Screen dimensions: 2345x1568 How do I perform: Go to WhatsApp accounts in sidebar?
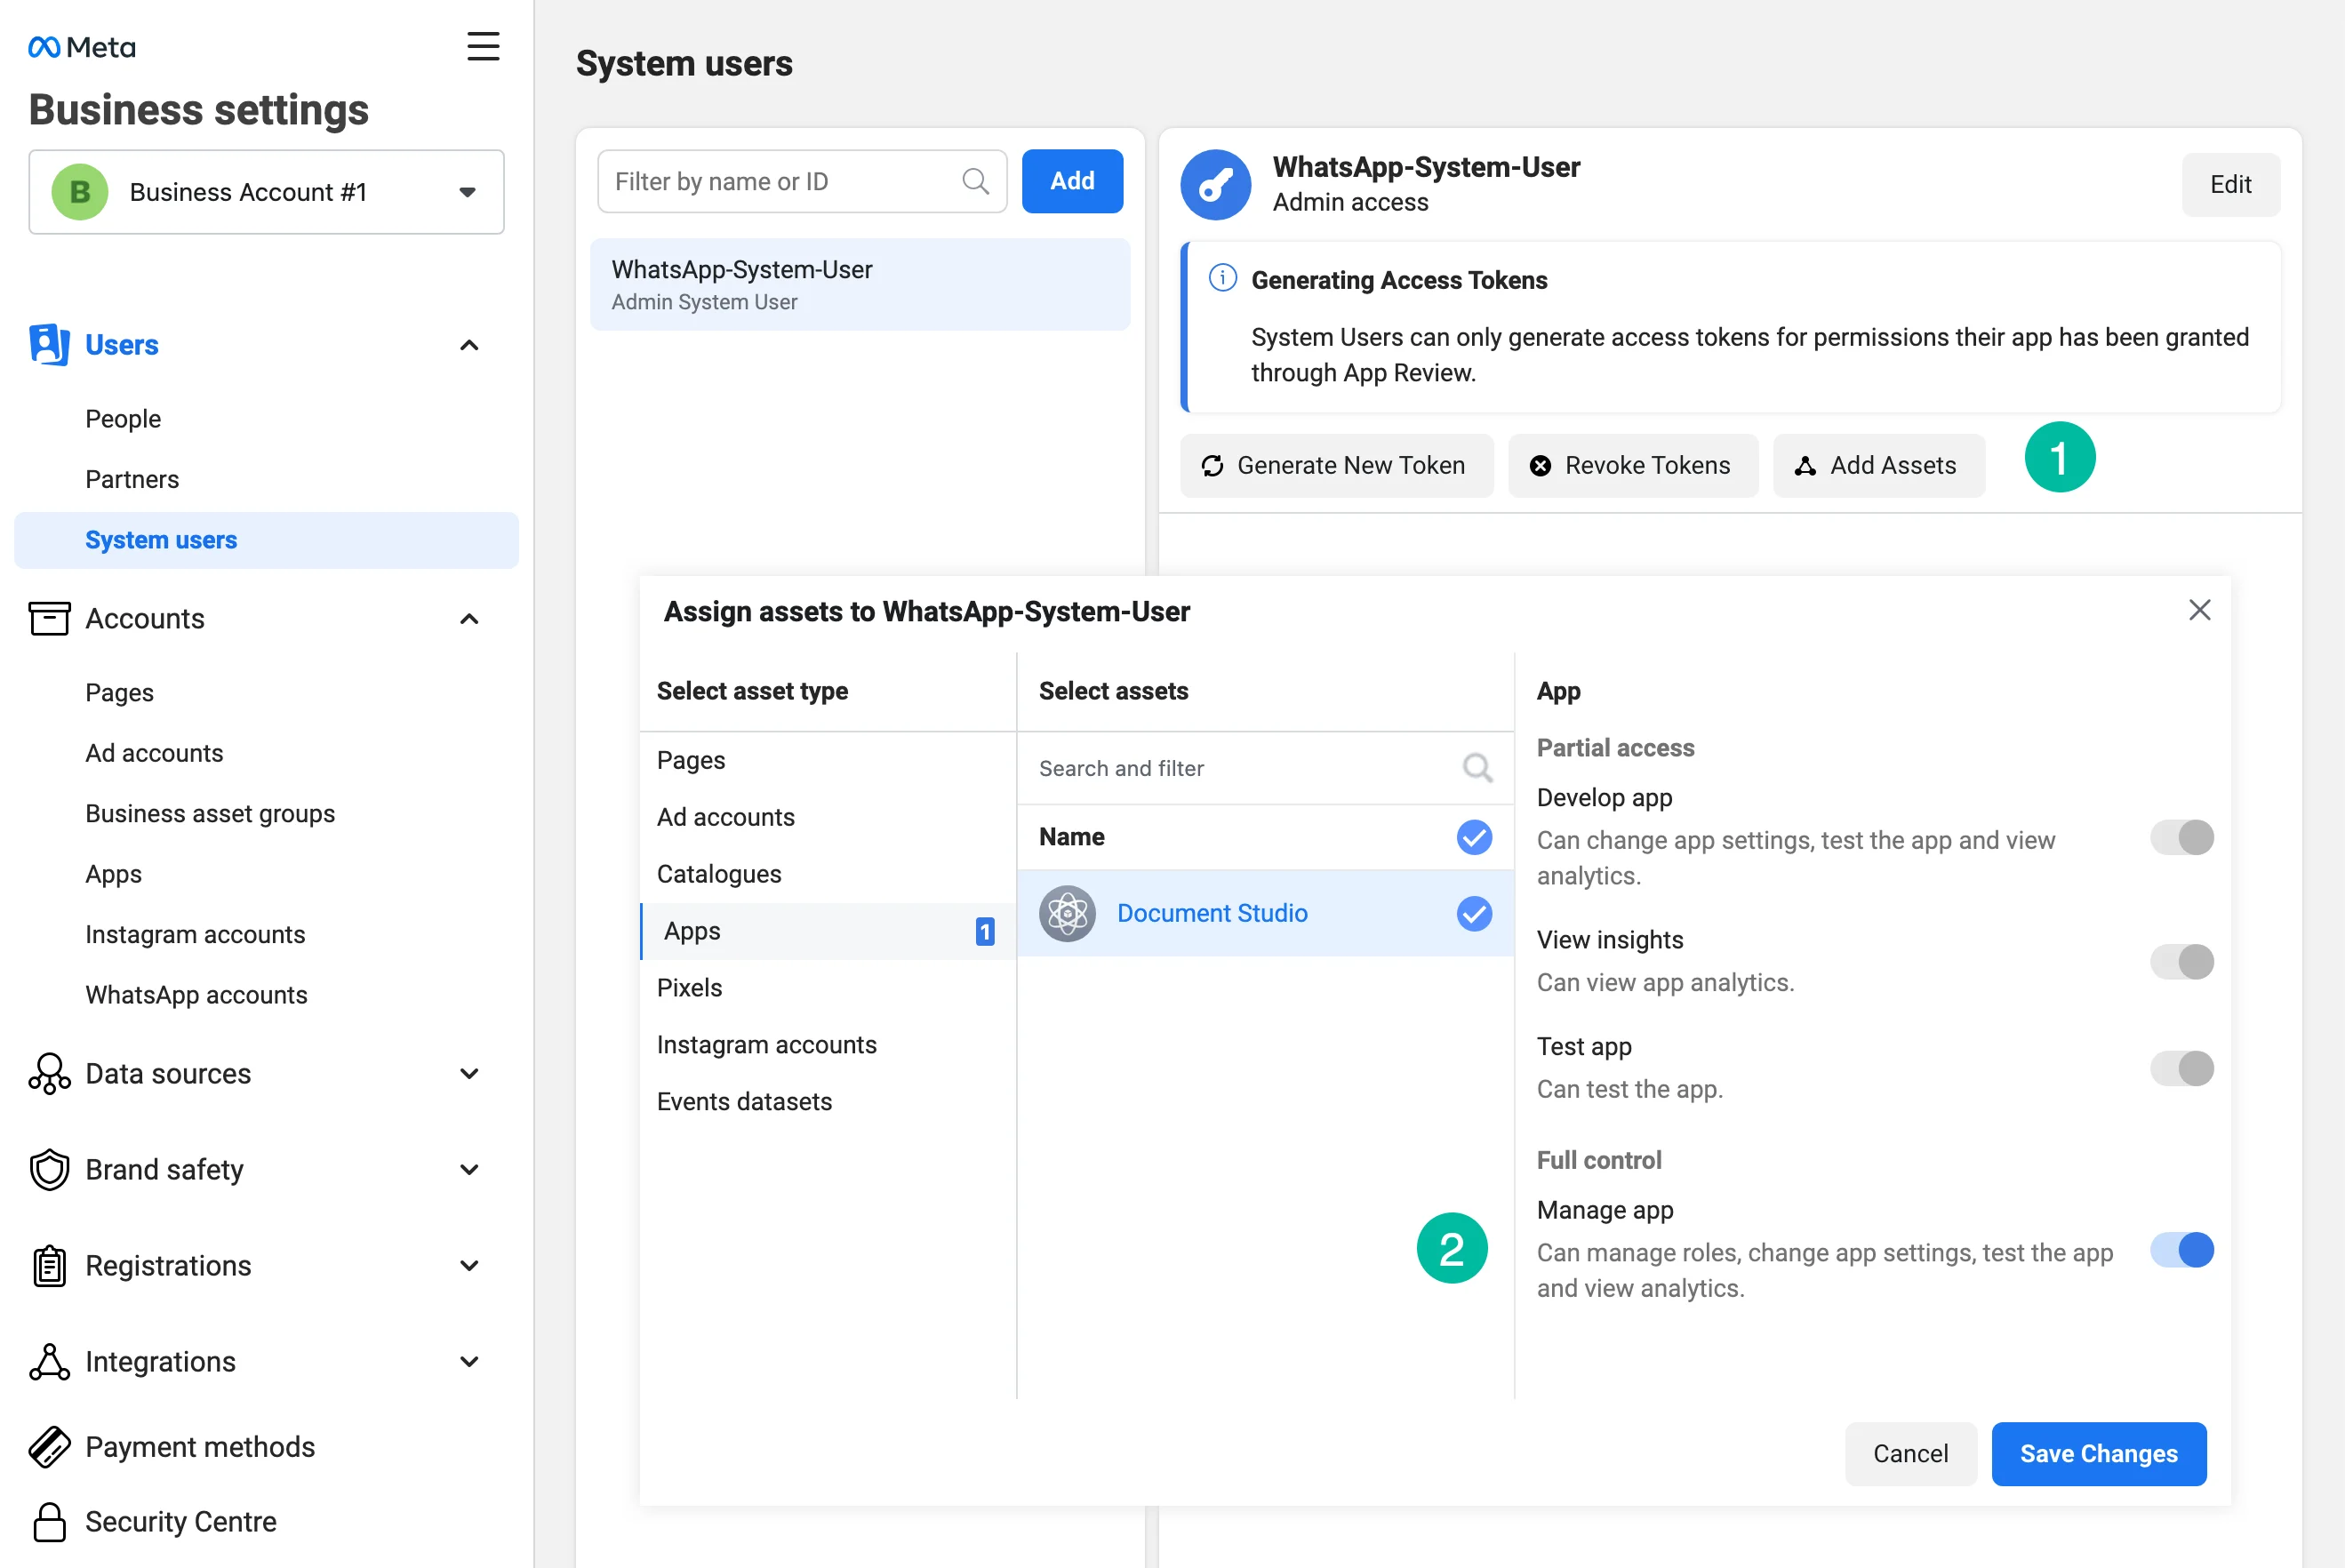coord(196,995)
